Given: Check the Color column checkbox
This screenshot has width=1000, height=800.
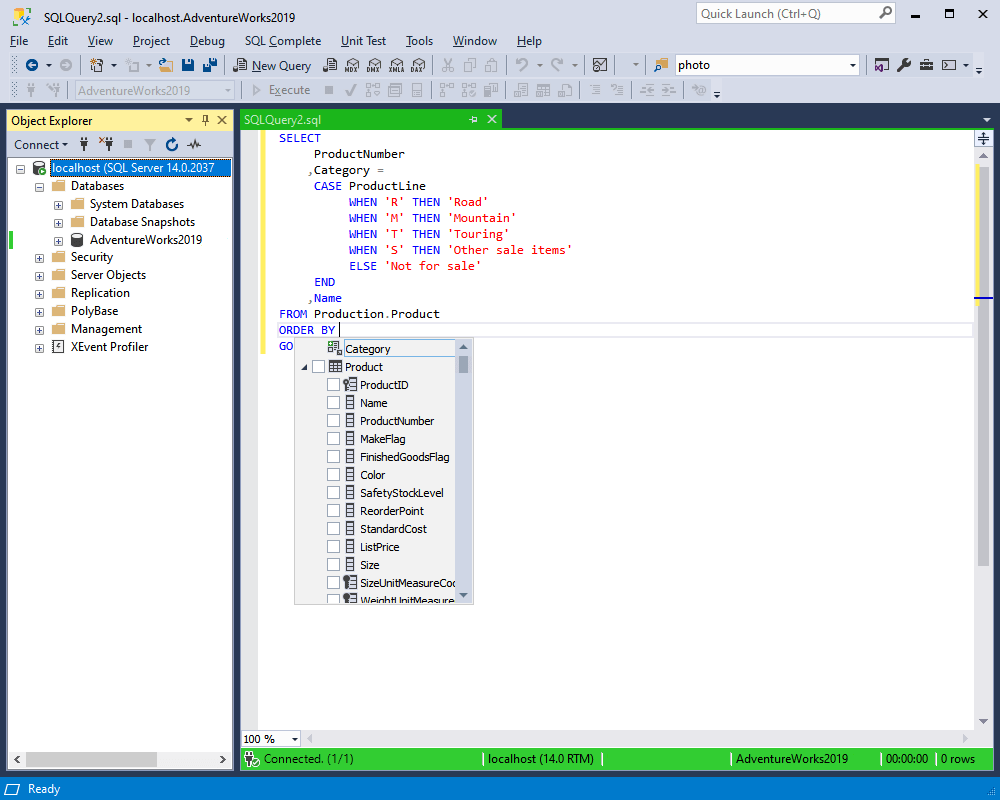Looking at the screenshot, I should click(x=333, y=475).
